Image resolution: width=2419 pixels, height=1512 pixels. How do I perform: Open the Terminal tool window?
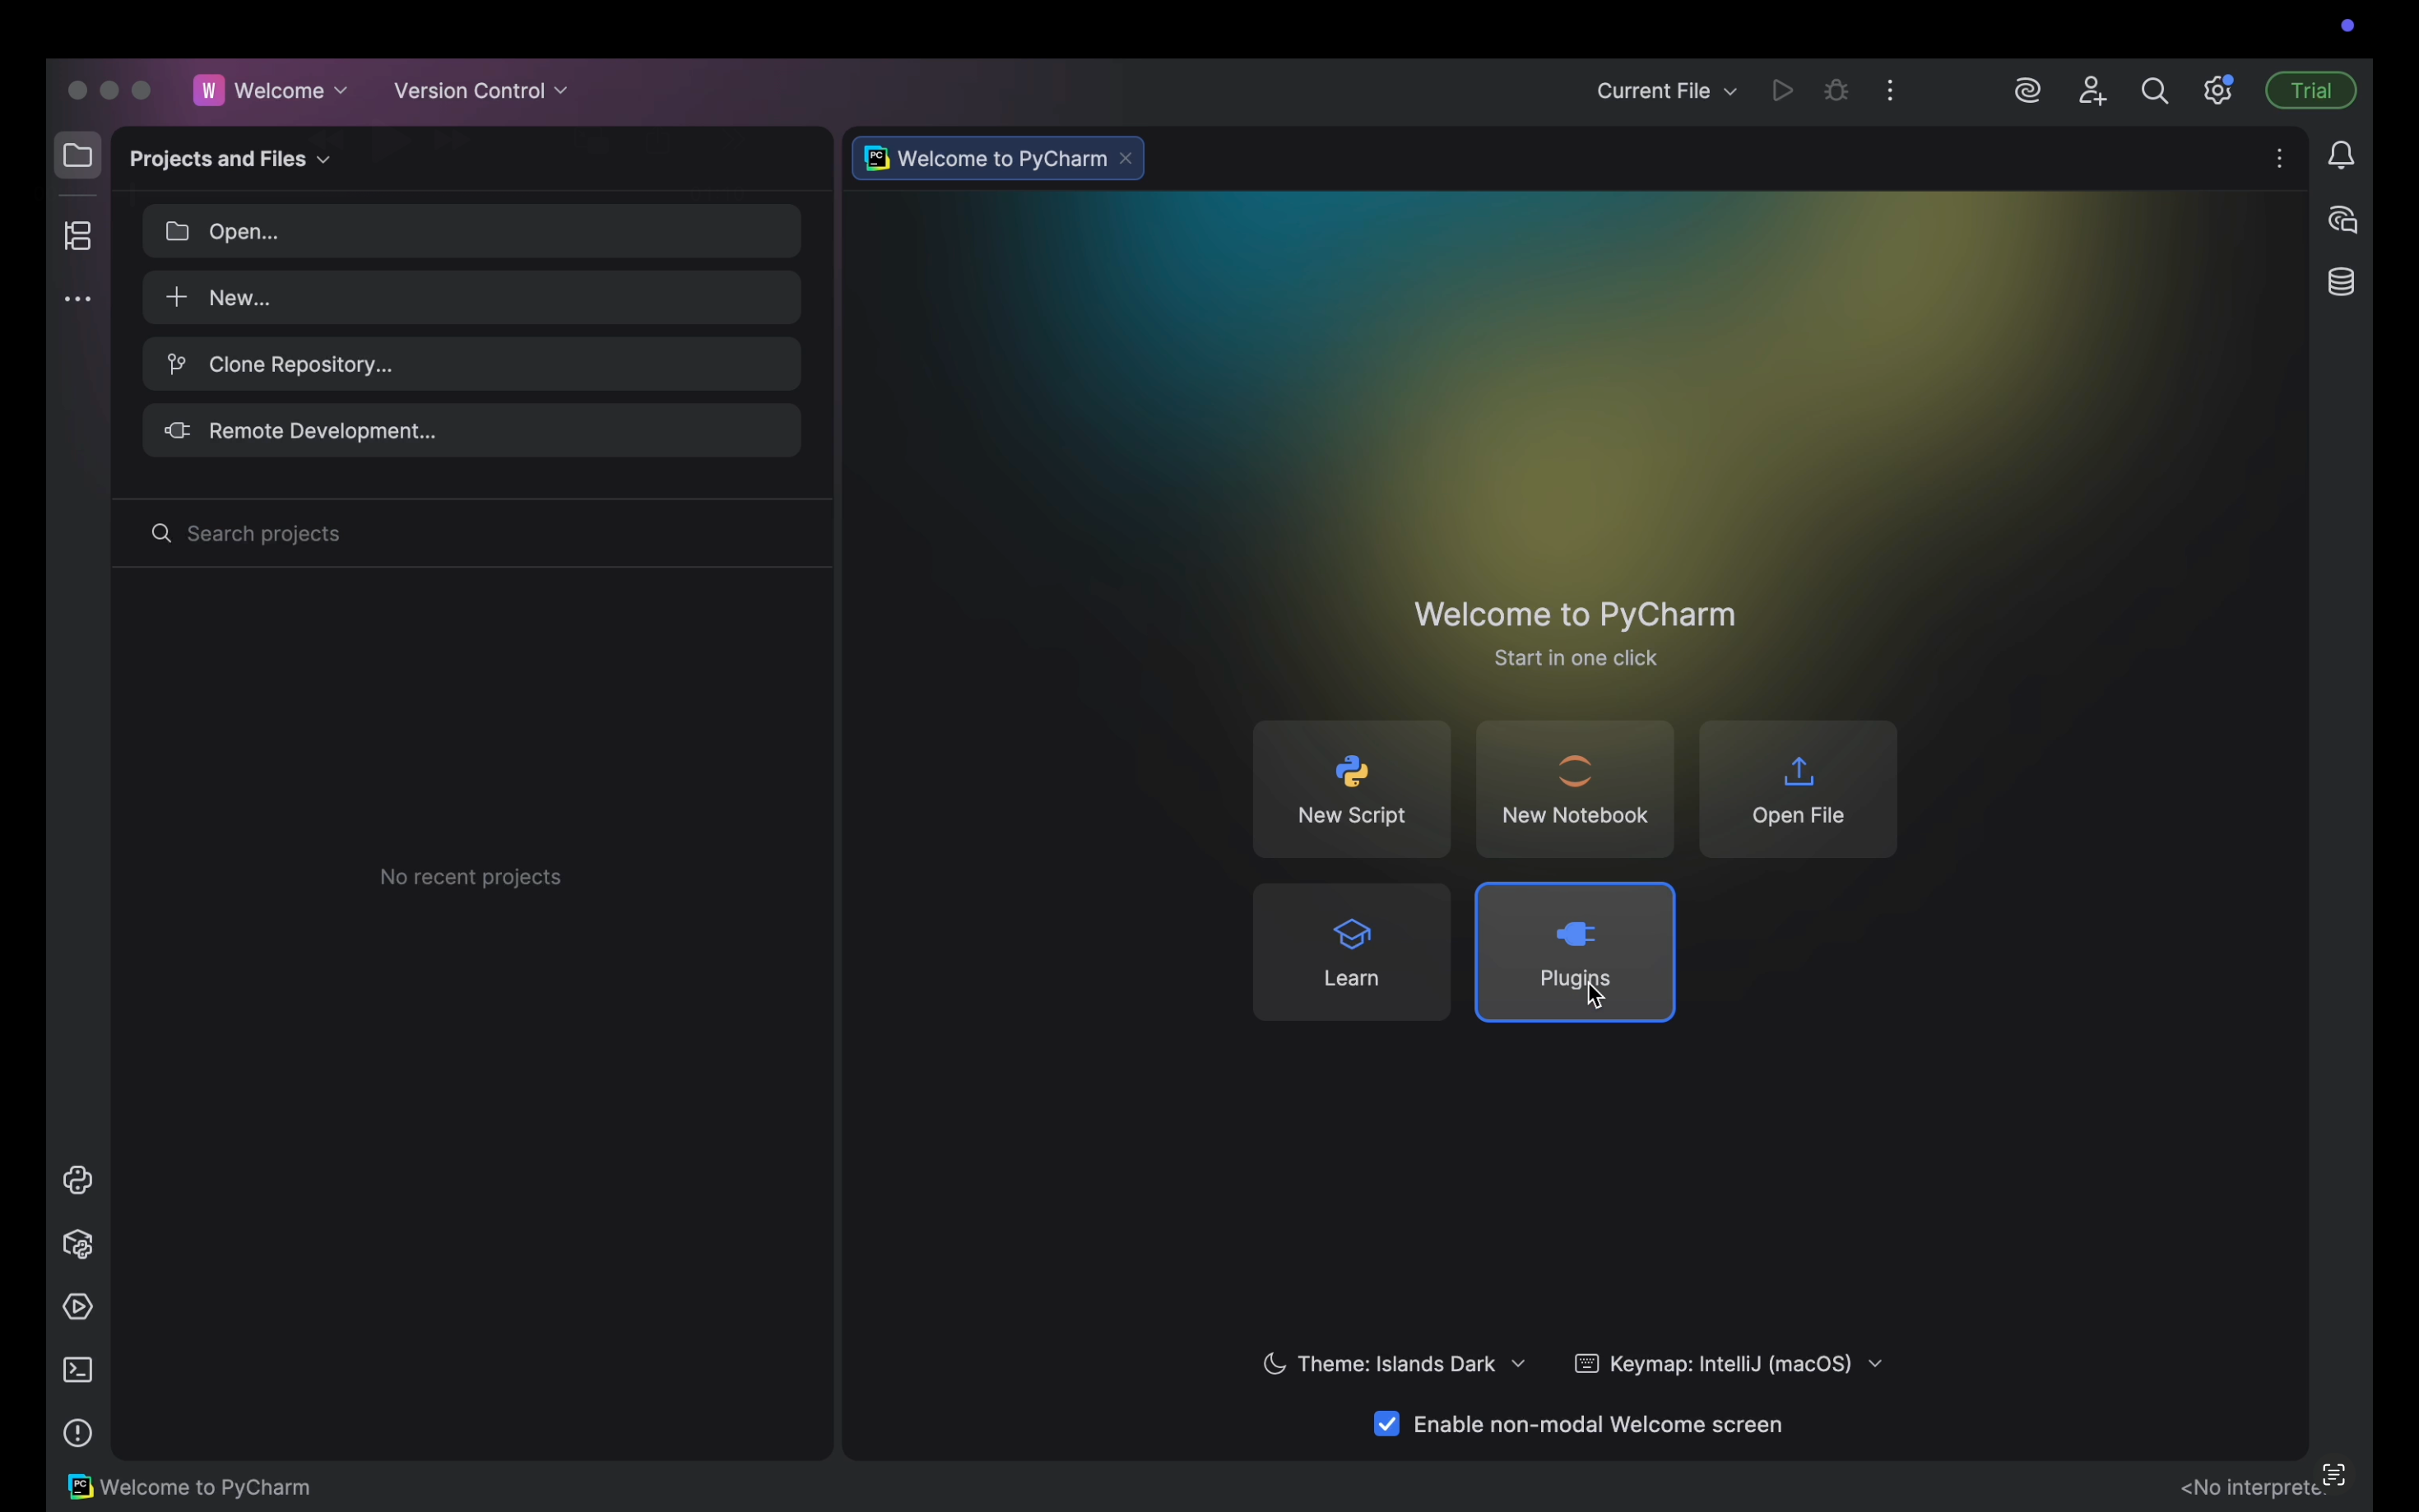click(x=78, y=1371)
